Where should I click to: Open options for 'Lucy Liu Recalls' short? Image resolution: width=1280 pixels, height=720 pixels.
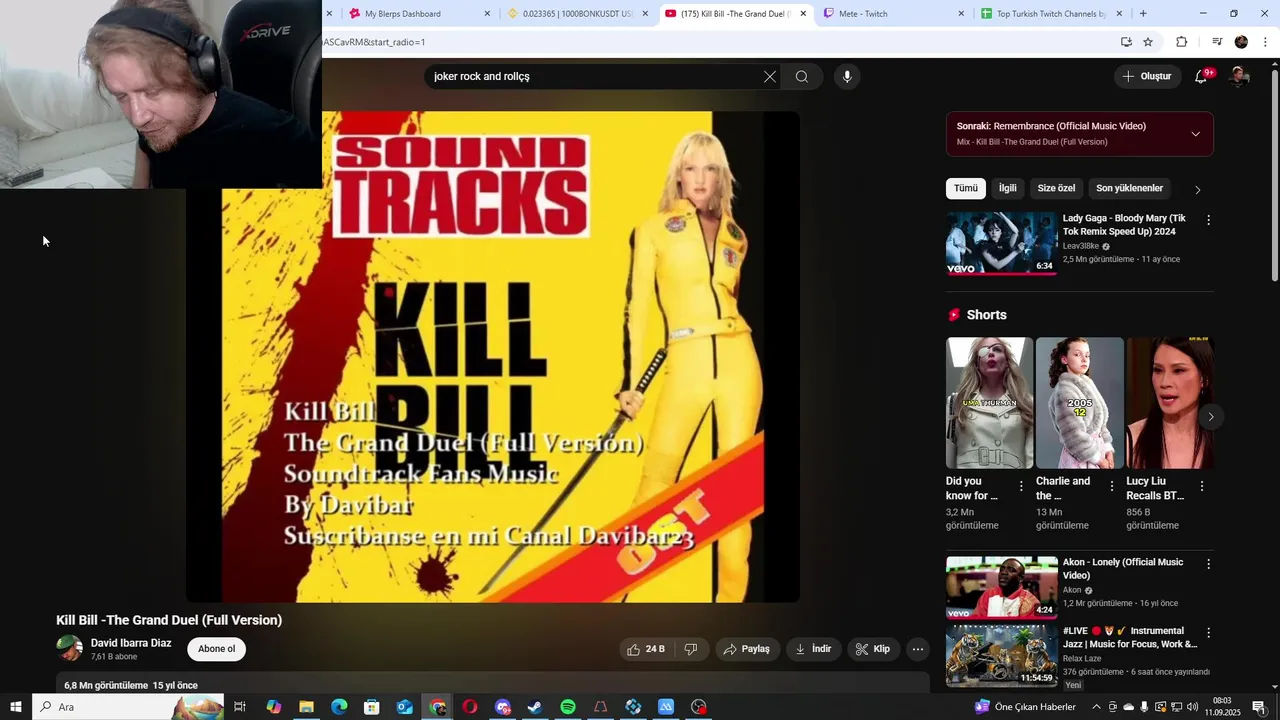1202,486
